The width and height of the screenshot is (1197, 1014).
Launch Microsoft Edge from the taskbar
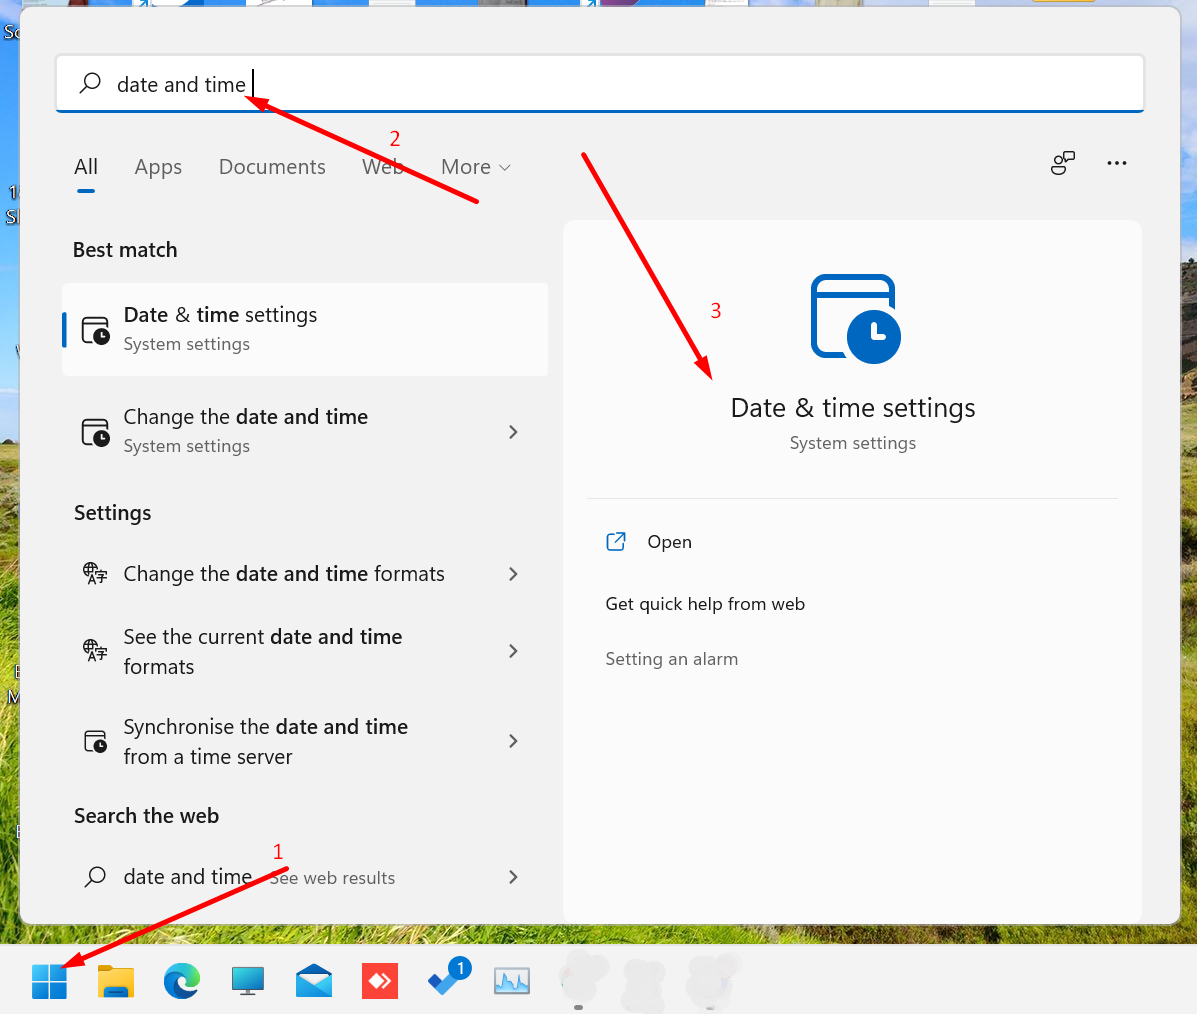tap(182, 981)
